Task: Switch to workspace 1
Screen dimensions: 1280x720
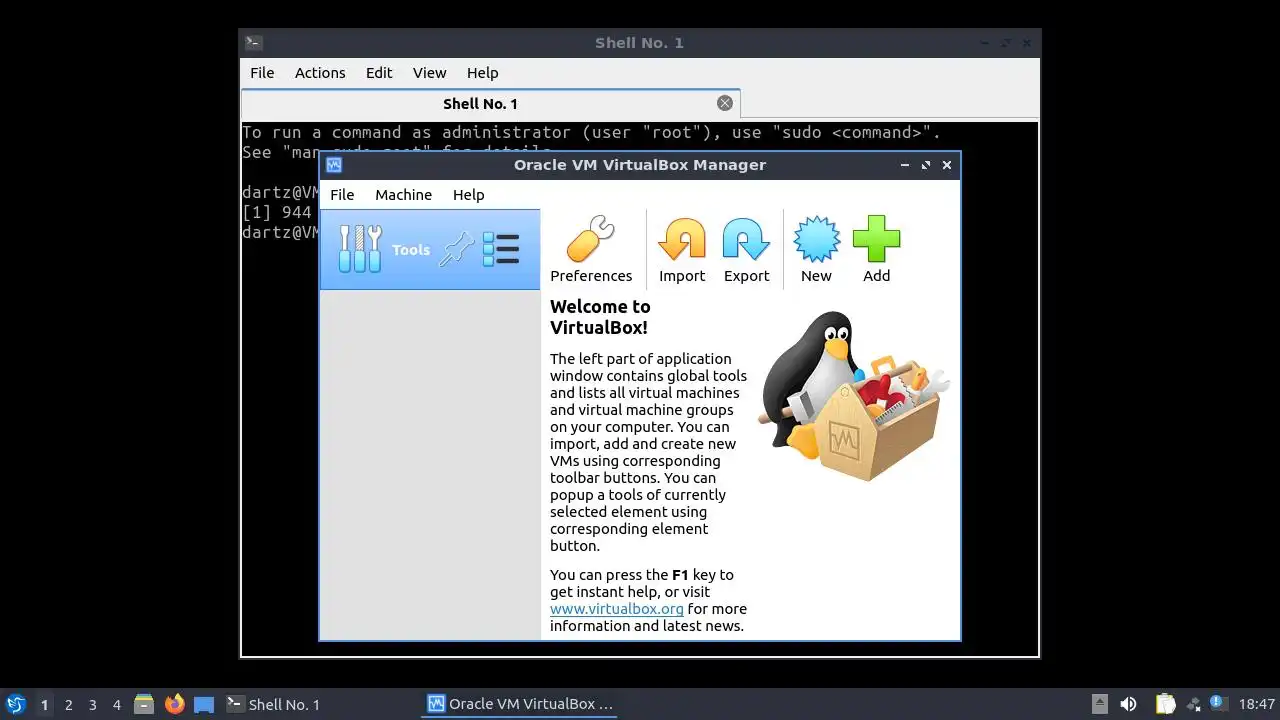Action: (x=44, y=705)
